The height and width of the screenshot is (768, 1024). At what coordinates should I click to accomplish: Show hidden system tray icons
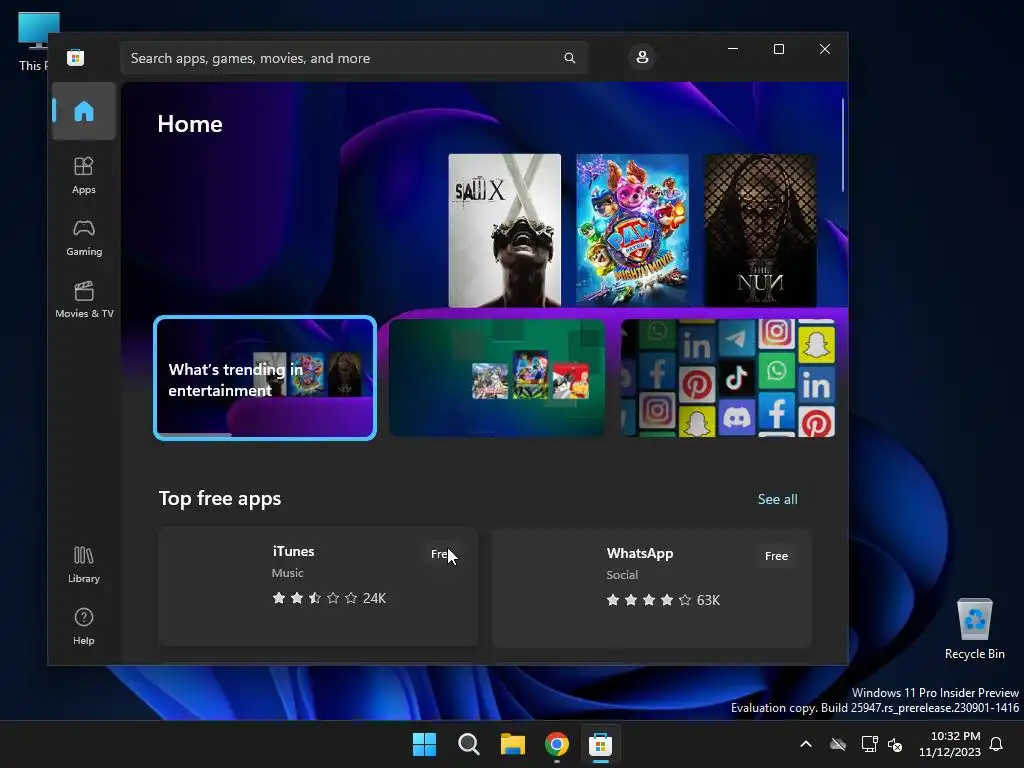806,744
